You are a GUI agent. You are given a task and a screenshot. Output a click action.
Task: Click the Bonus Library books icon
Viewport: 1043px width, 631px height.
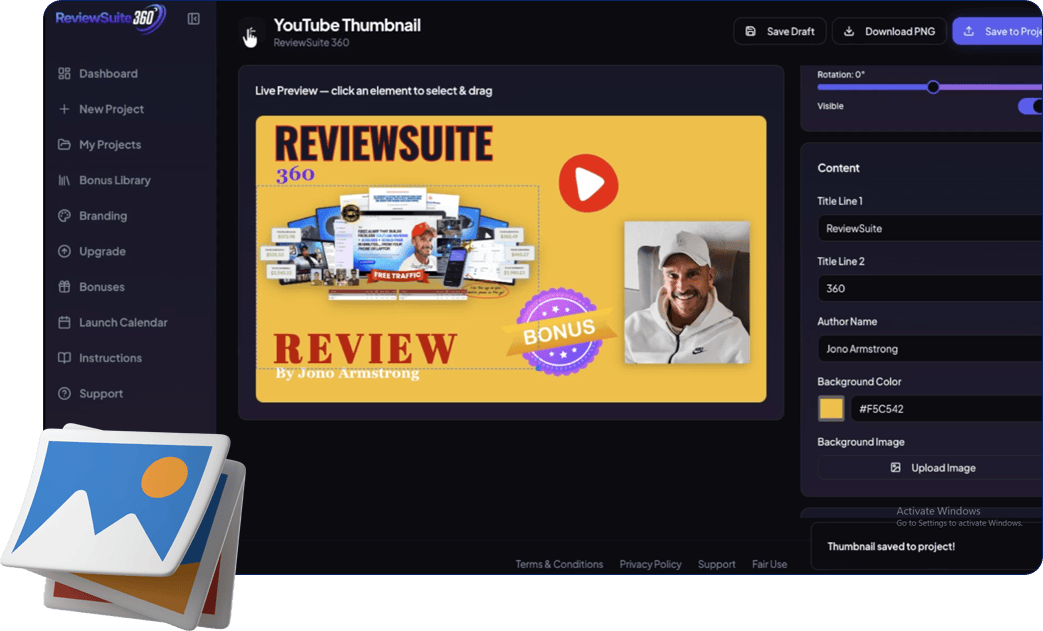tap(64, 181)
